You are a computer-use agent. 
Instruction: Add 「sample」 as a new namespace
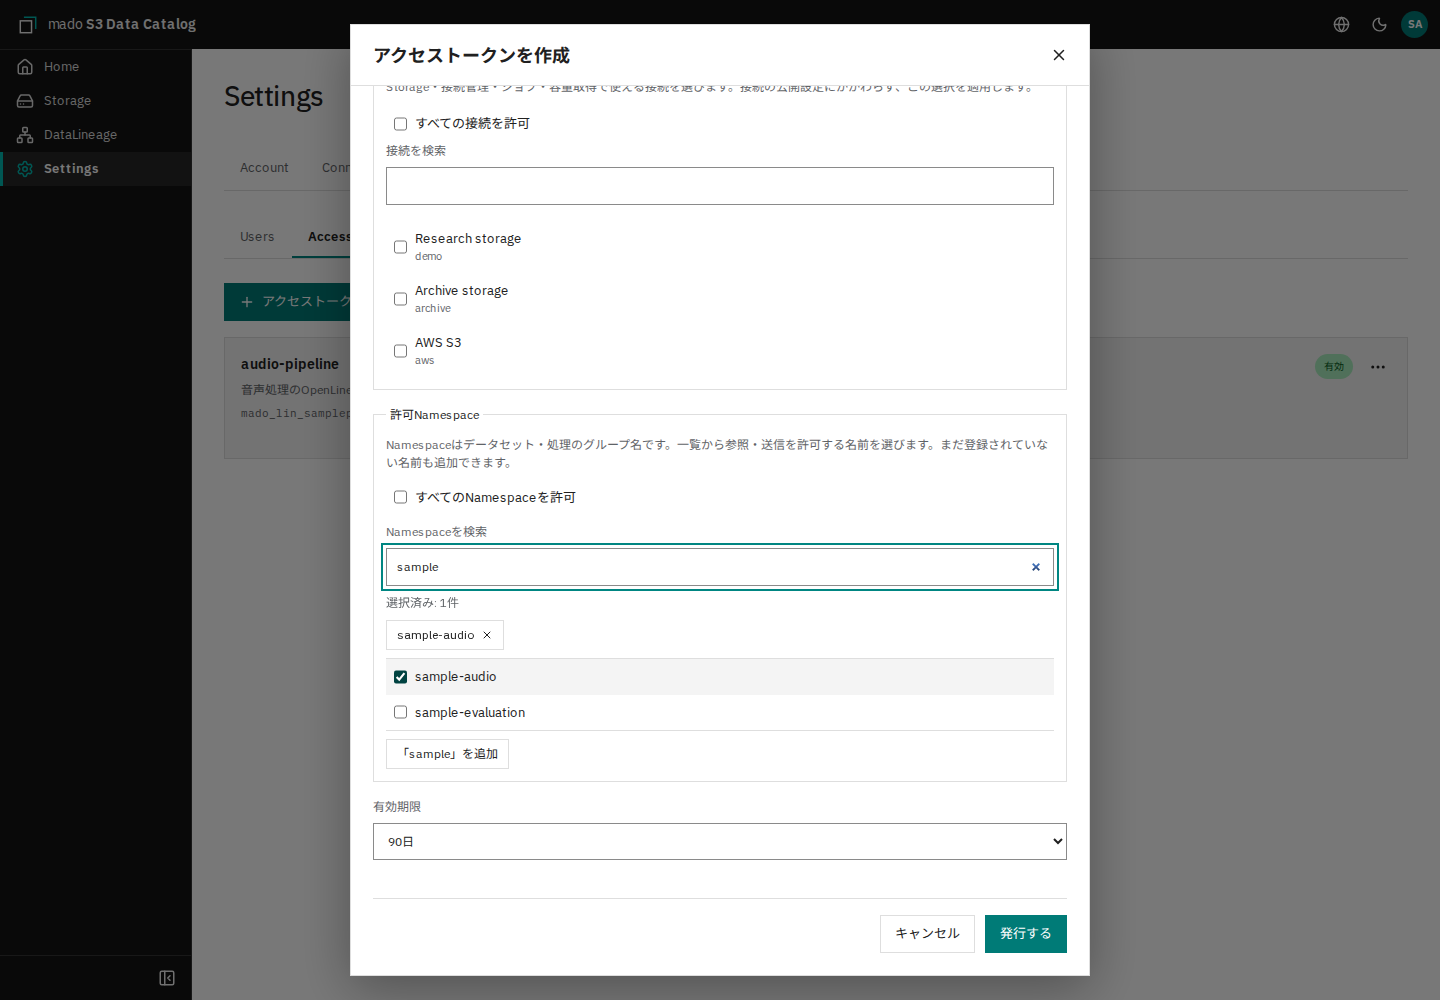coord(448,754)
